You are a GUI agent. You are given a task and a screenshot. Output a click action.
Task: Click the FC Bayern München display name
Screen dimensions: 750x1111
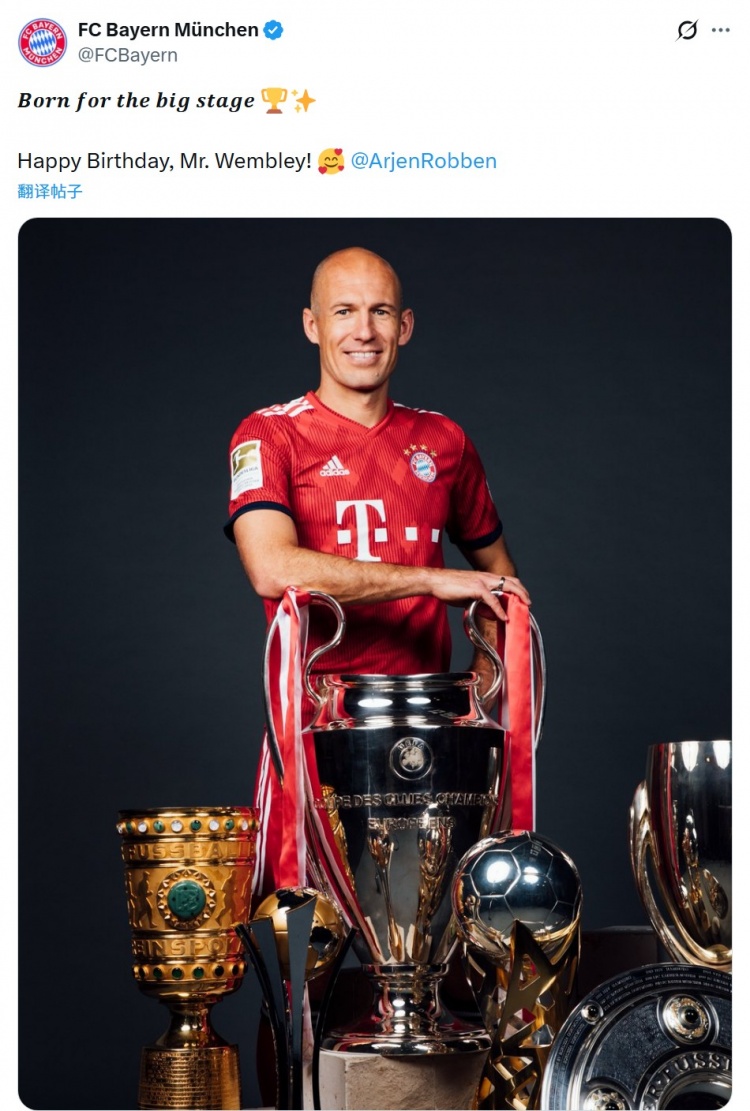coord(168,30)
